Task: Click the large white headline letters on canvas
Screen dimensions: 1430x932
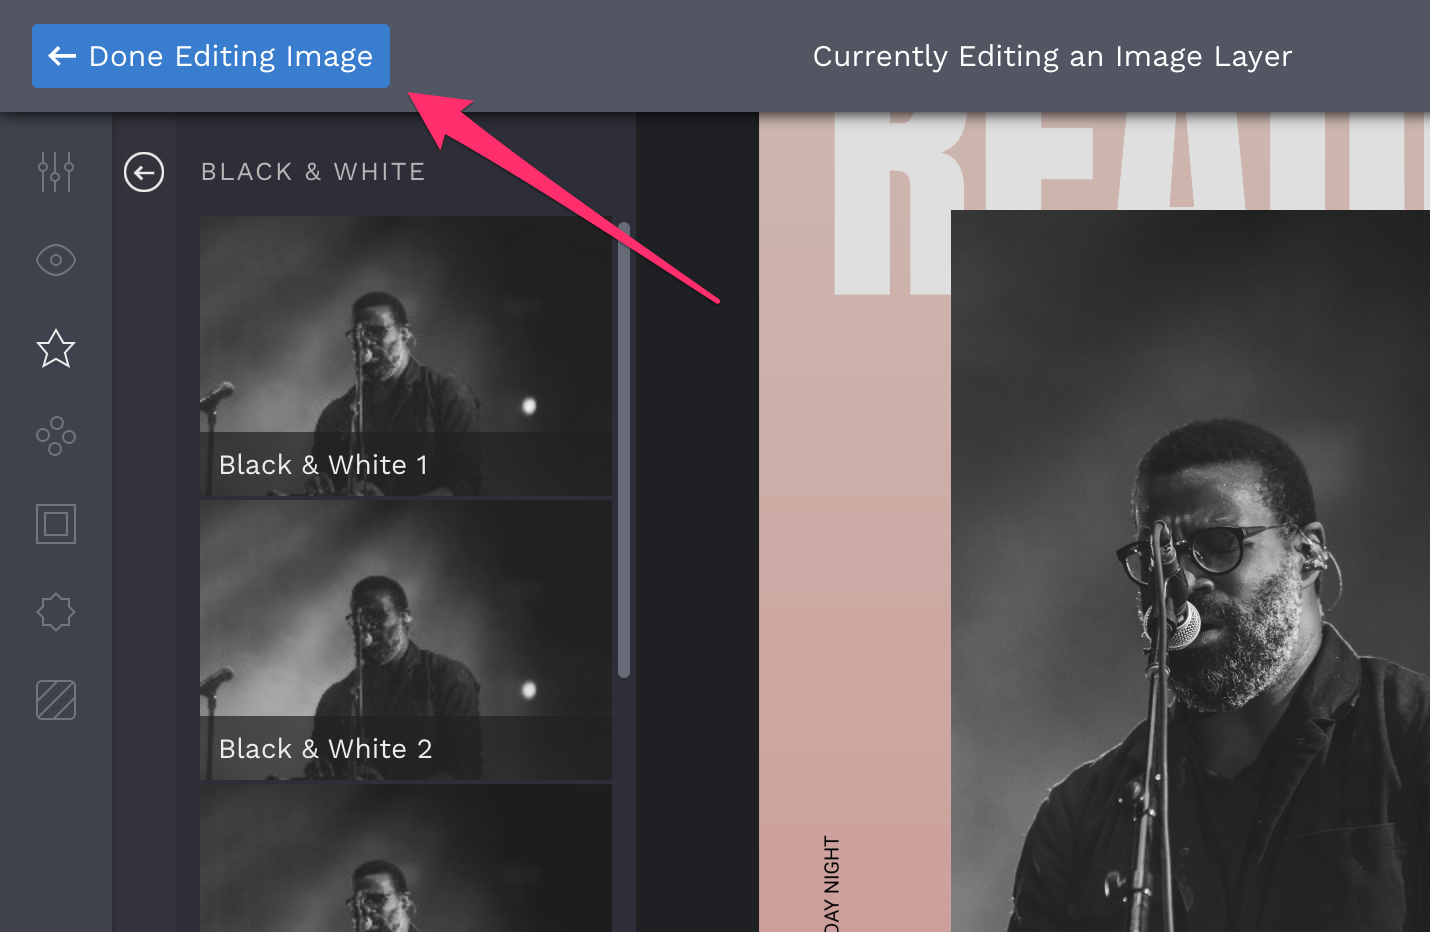Action: coord(1132,204)
